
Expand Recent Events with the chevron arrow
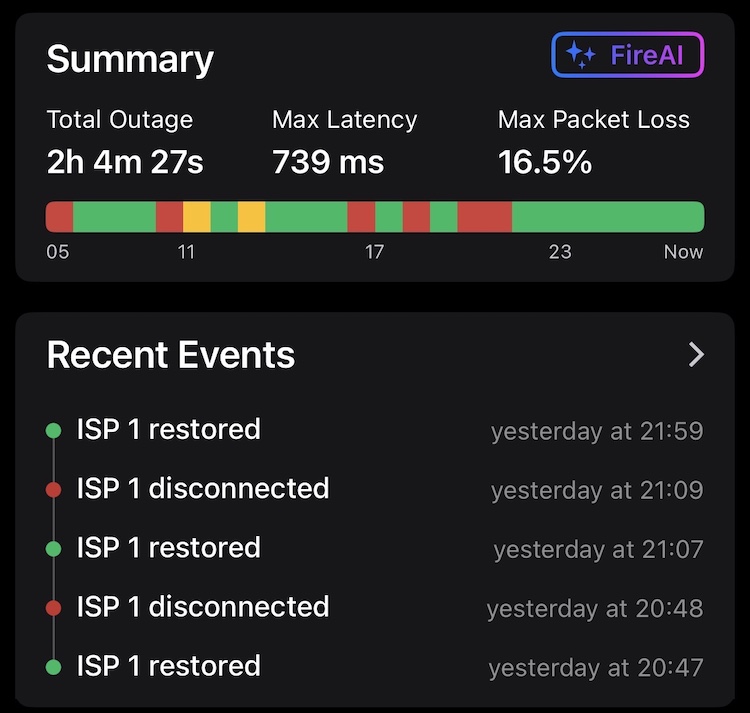[x=697, y=355]
